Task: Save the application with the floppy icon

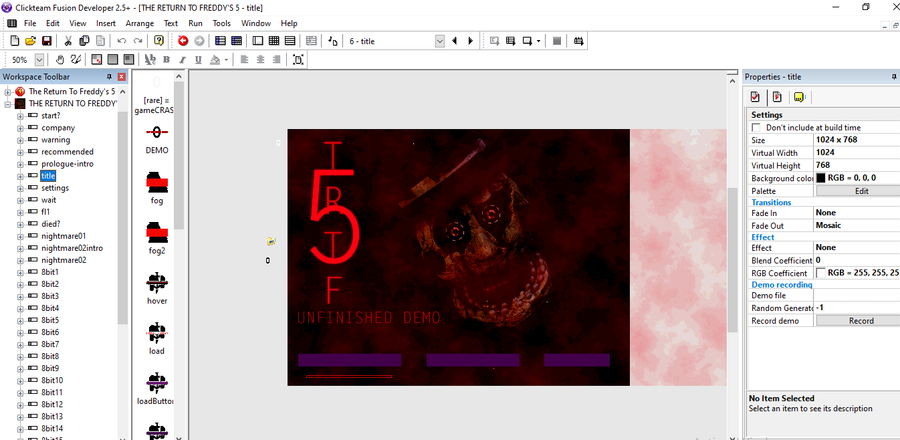Action: 46,41
